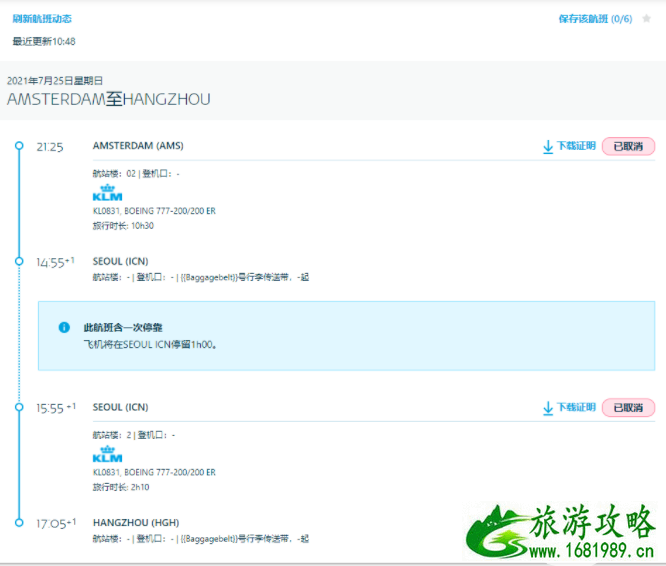The image size is (666, 566).
Task: Select timeline marker at 21:25
Action: 19,146
